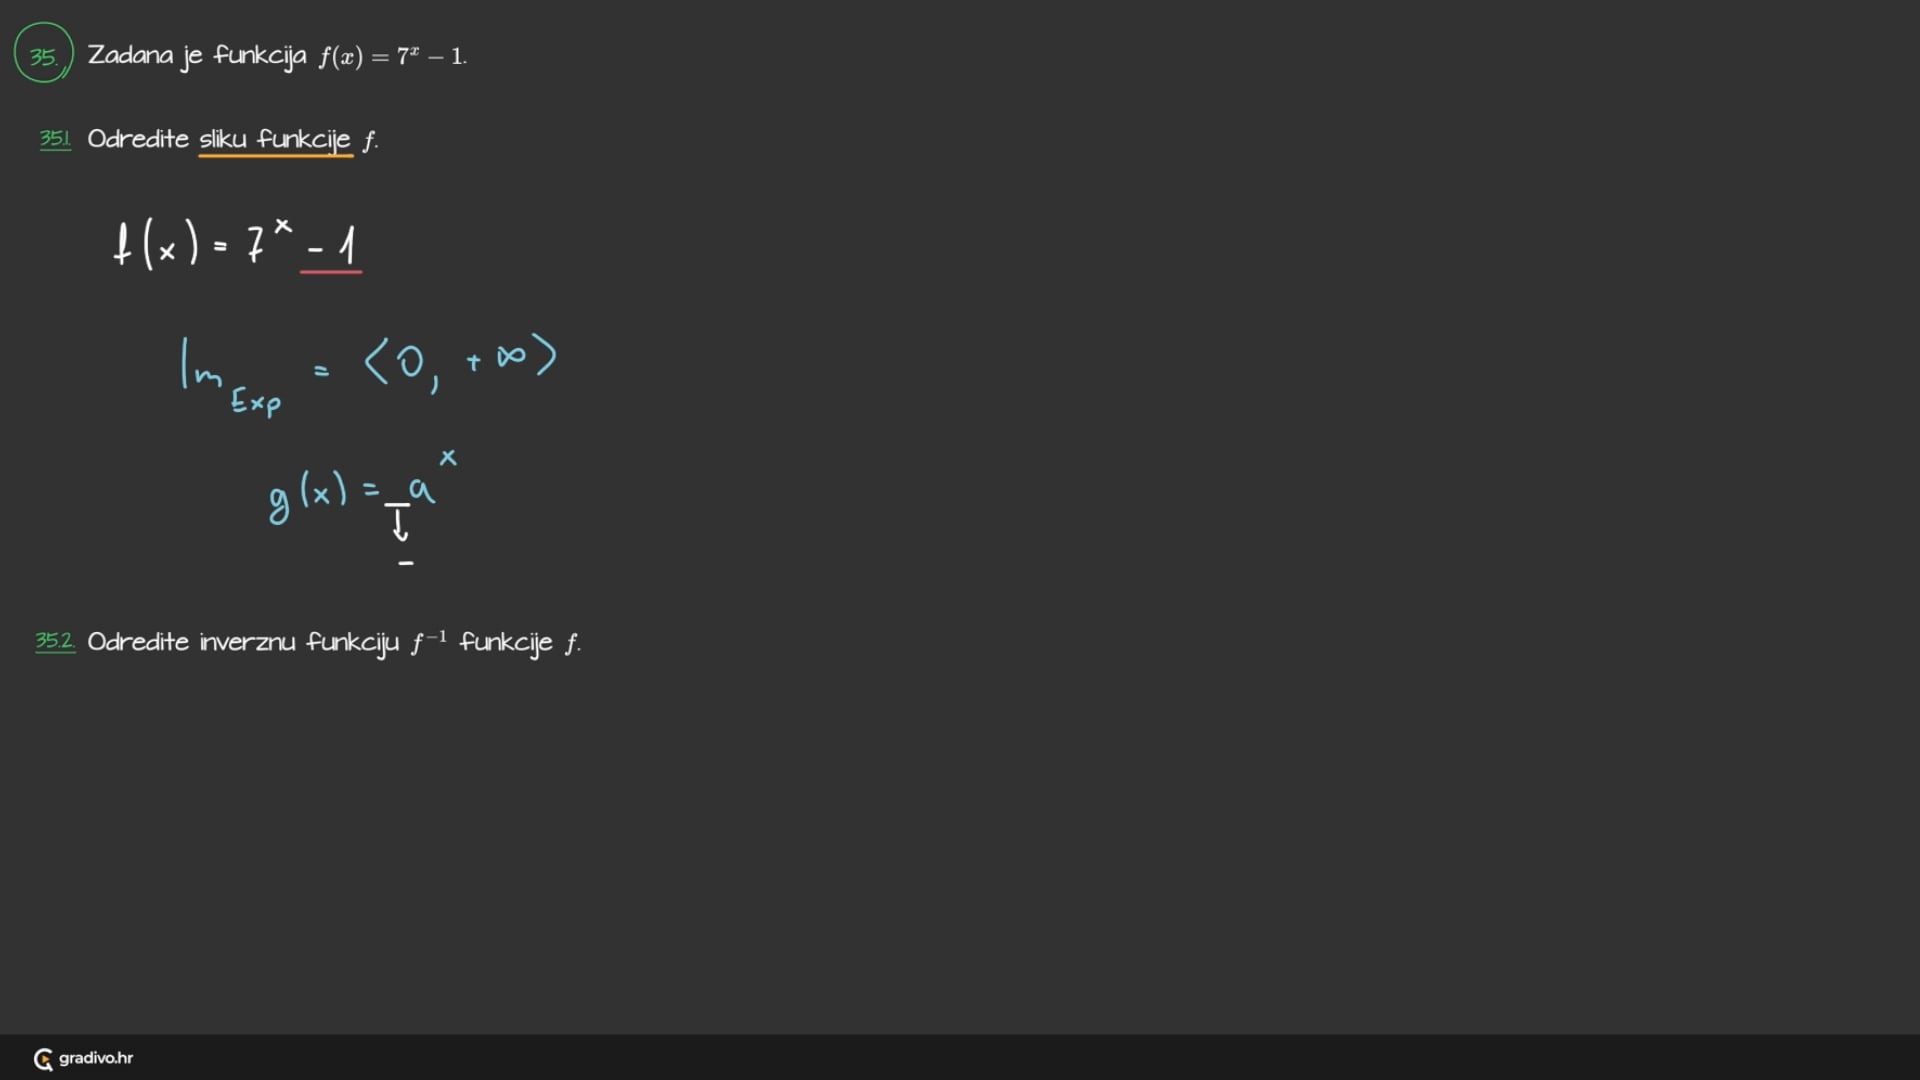The width and height of the screenshot is (1920, 1080).
Task: Open the gradivo.hr text link
Action: [x=96, y=1058]
